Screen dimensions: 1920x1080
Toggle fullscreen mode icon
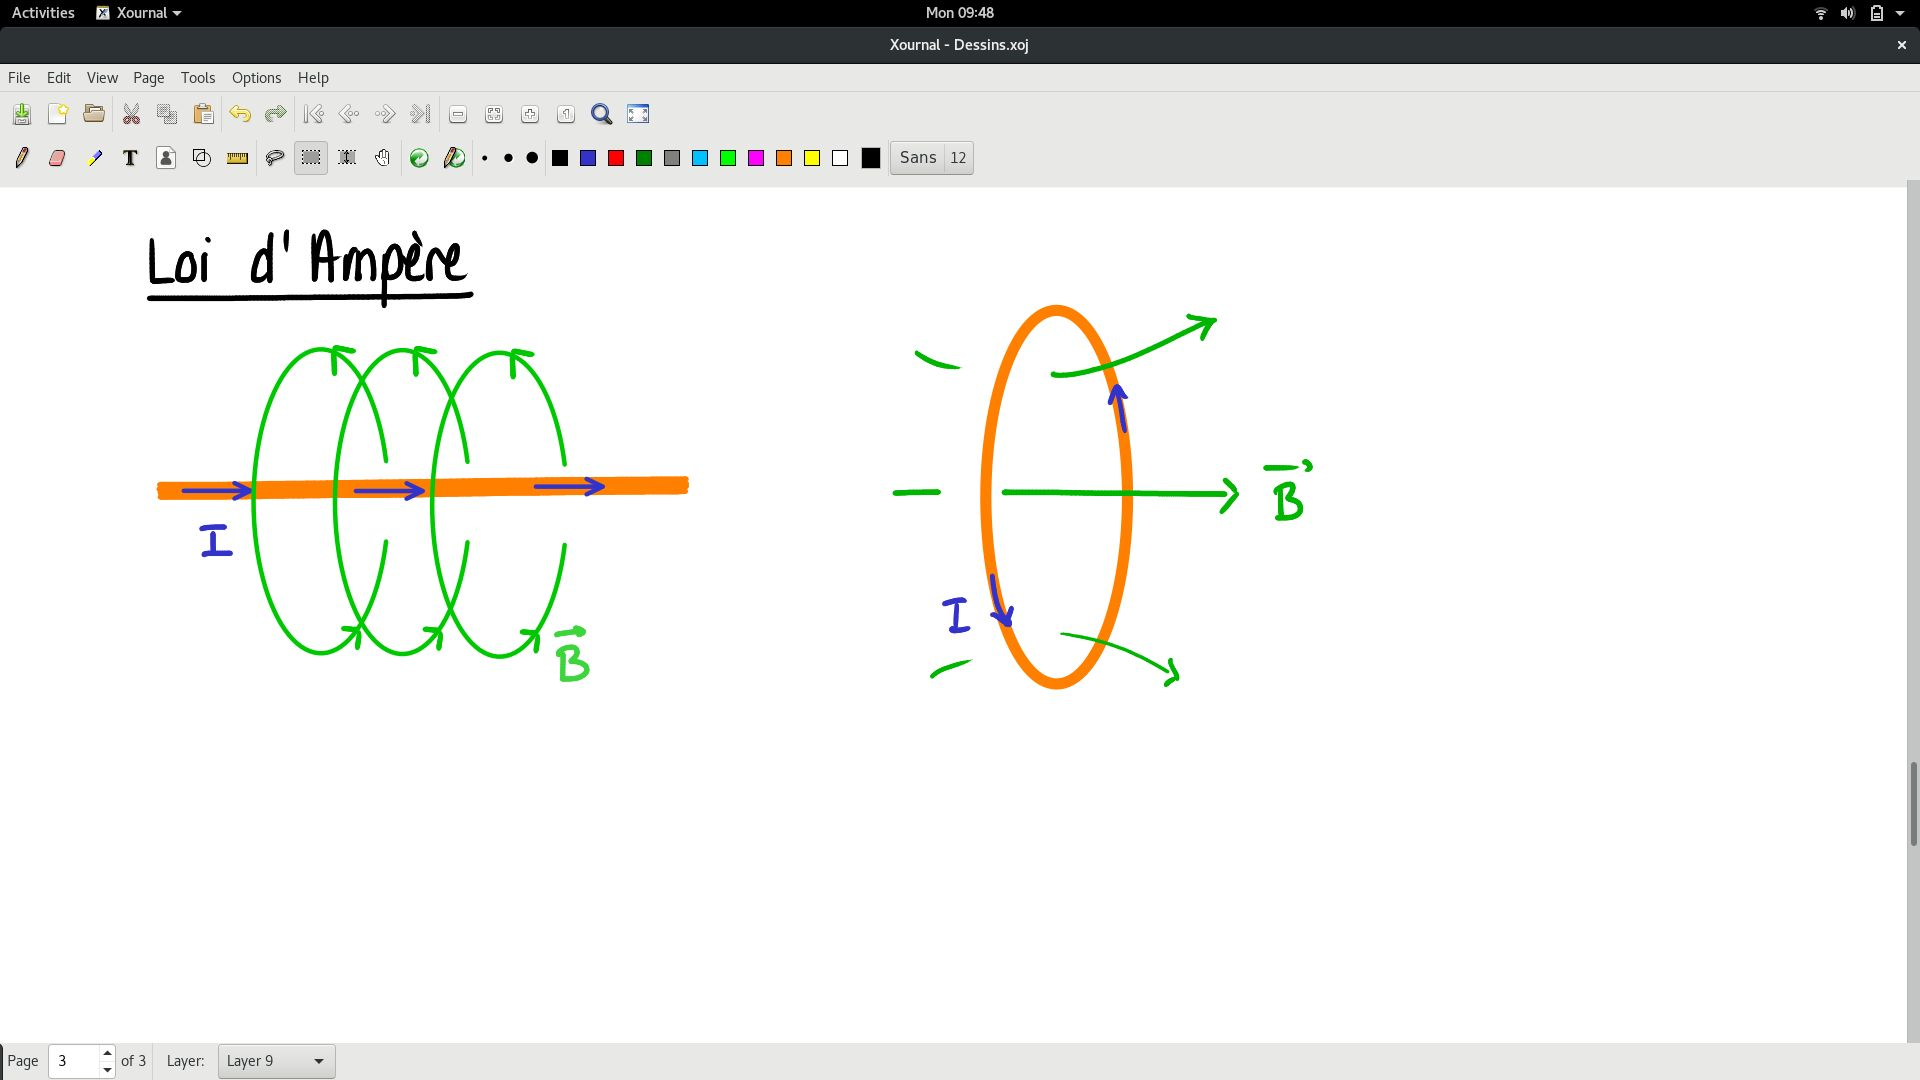(638, 114)
